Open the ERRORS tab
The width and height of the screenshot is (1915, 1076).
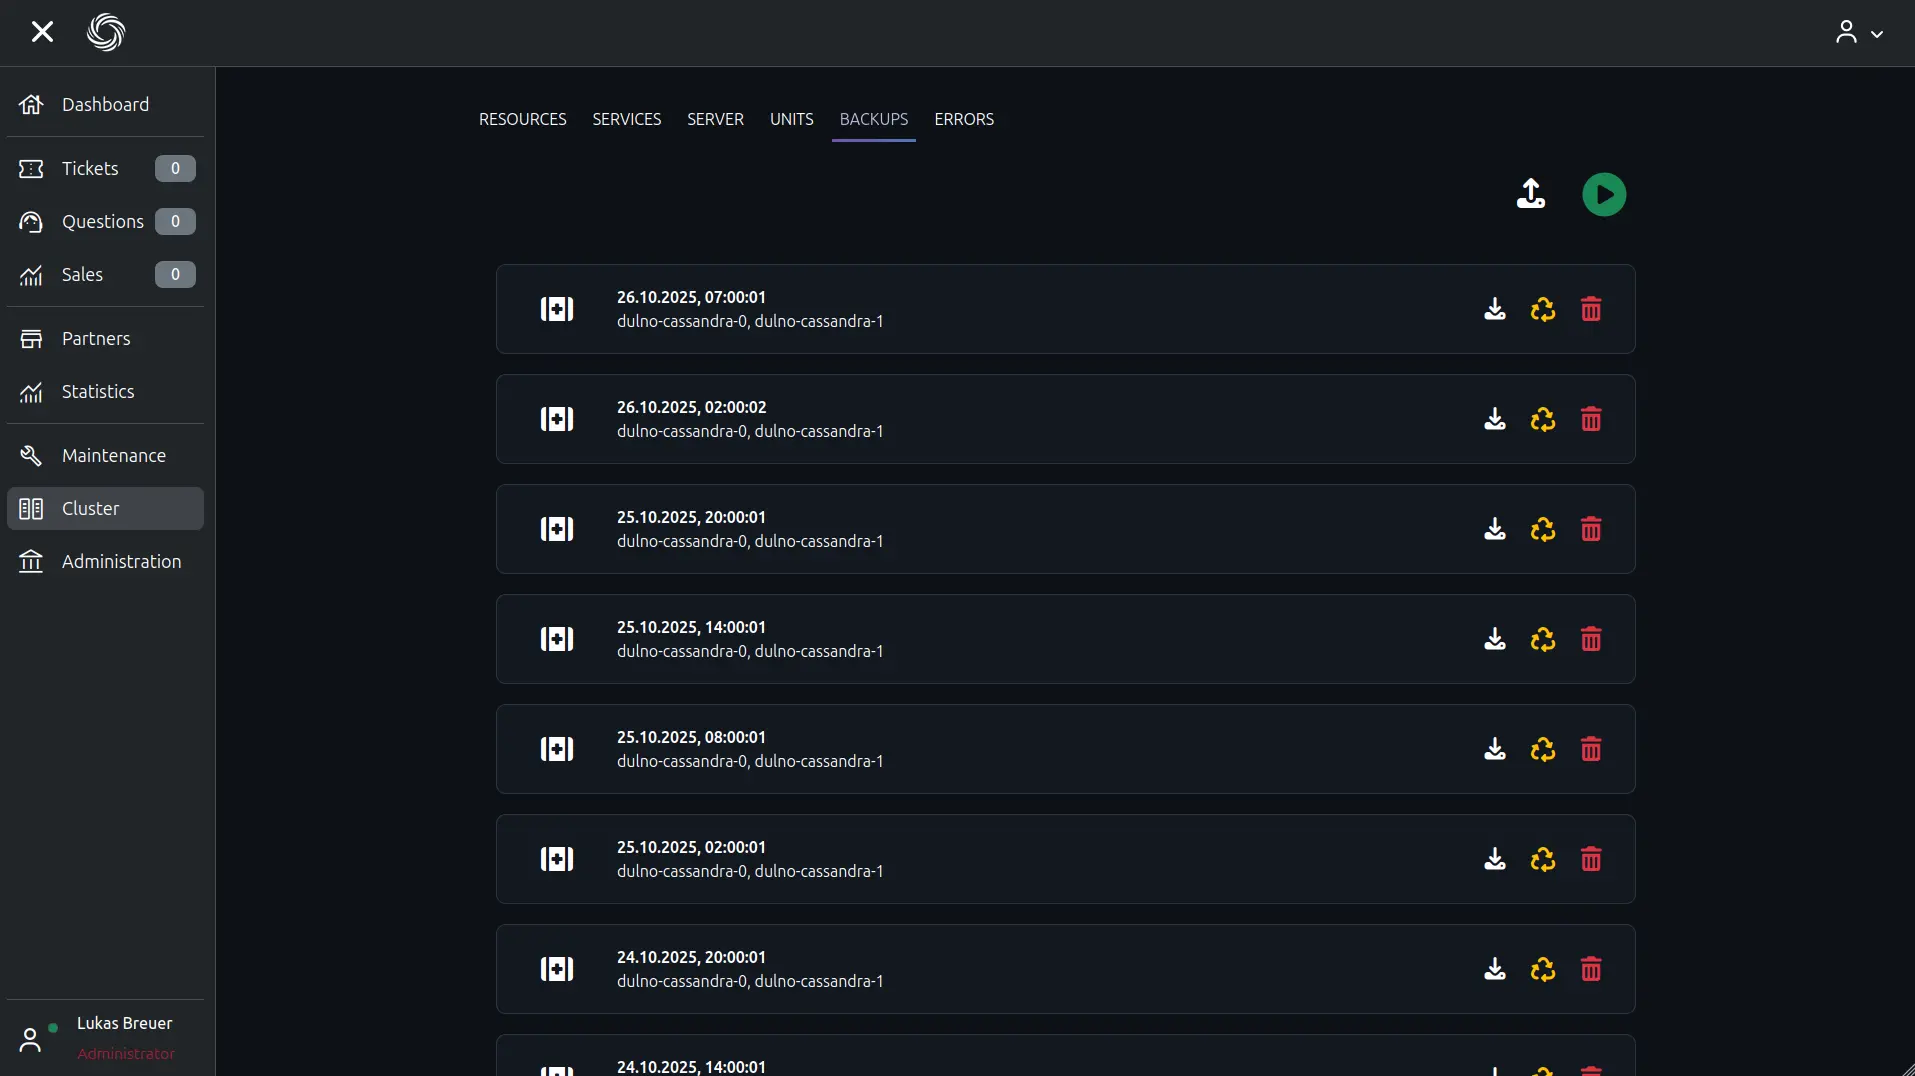[x=963, y=119]
